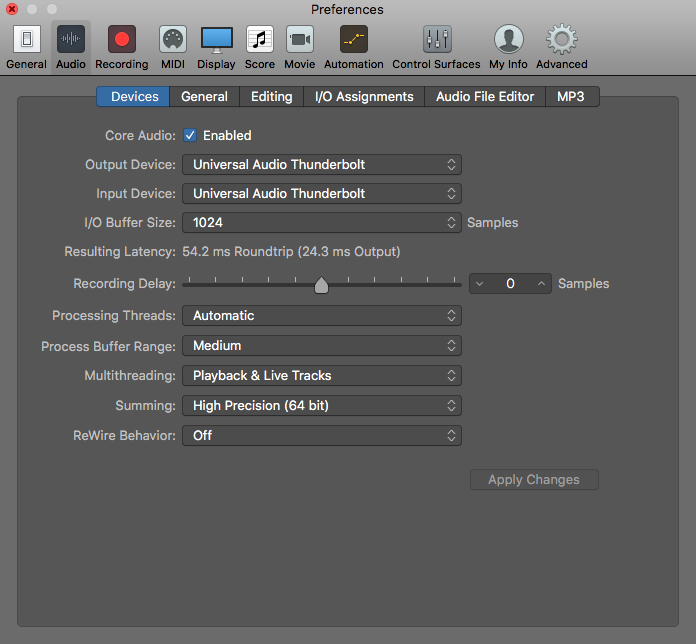Click the My Info profile icon
696x644 pixels.
(x=508, y=40)
